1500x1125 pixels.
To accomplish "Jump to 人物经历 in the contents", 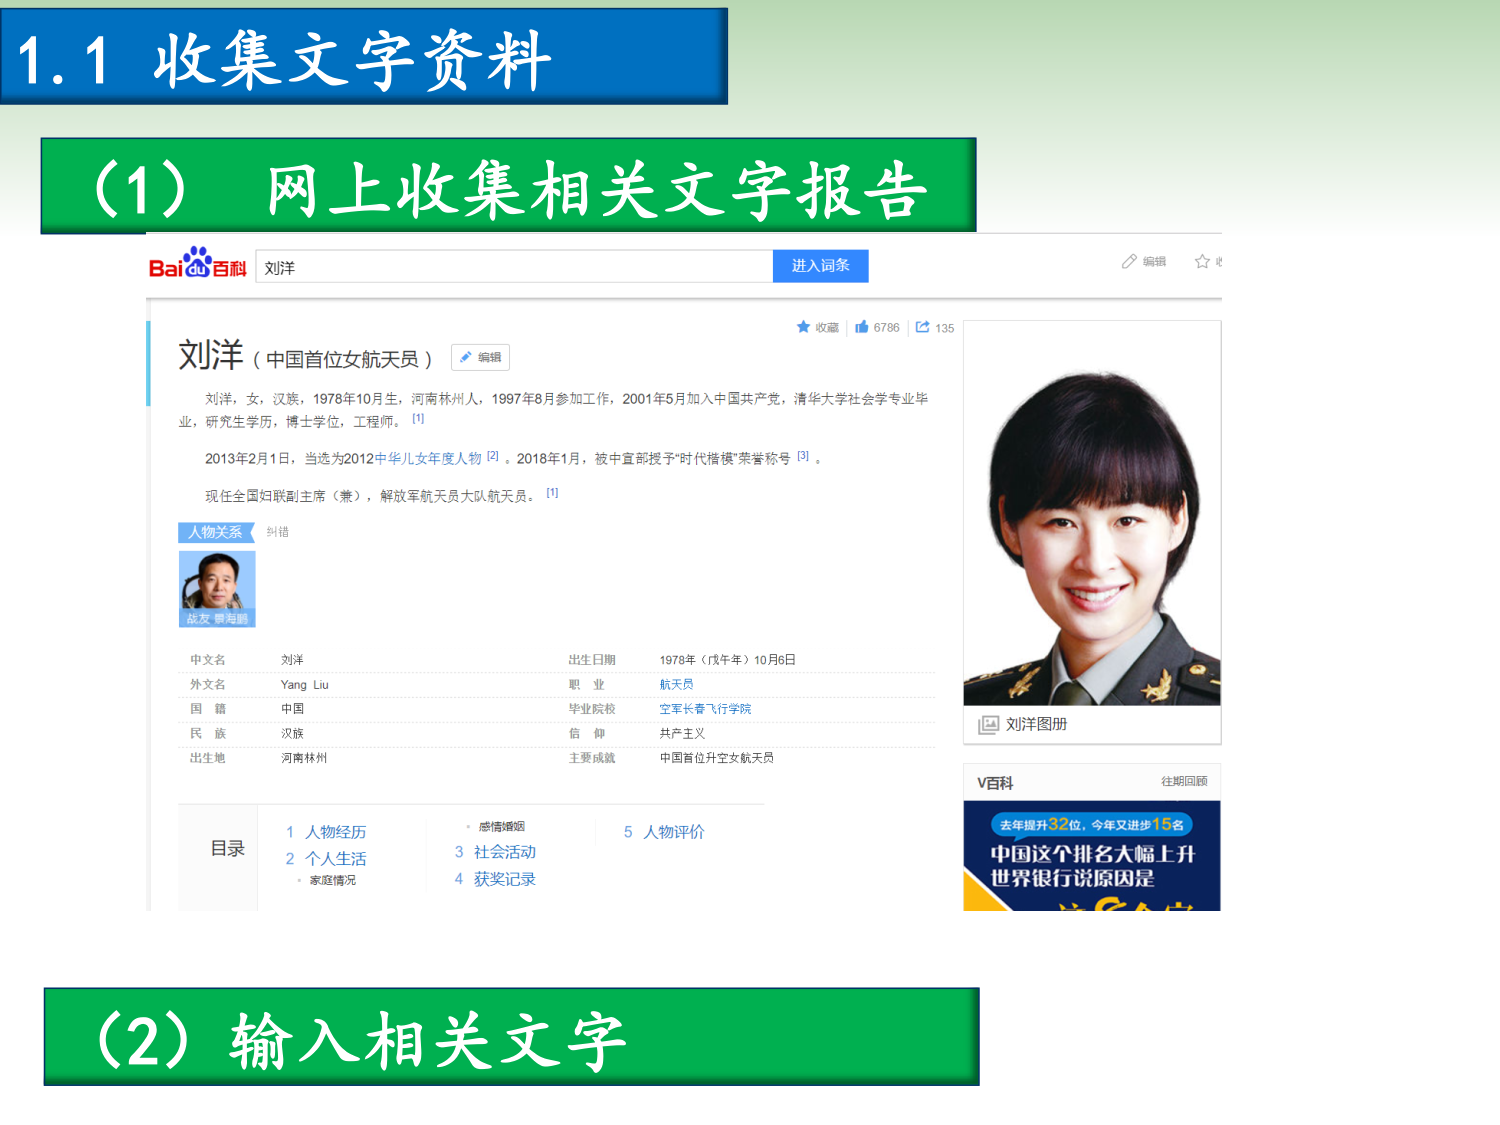I will click(335, 832).
